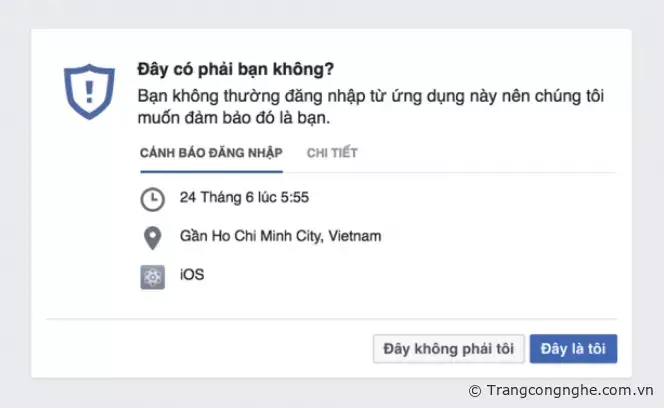Switch to the CHI TIẾT tab

(x=332, y=153)
